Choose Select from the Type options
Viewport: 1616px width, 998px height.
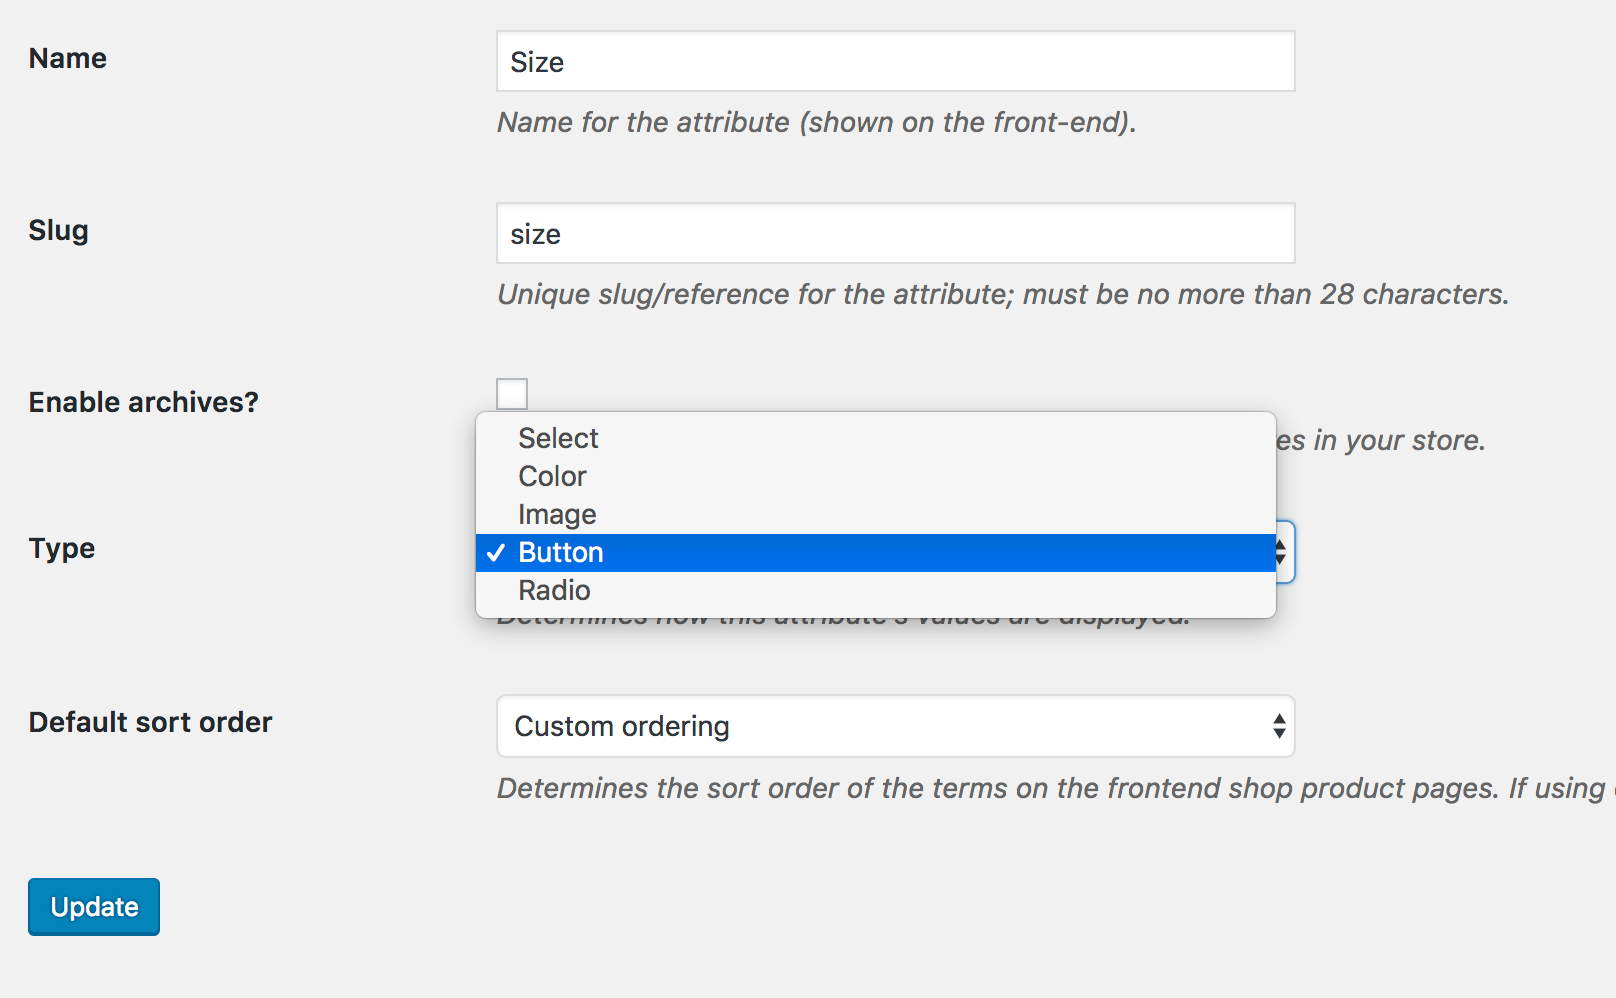point(558,437)
